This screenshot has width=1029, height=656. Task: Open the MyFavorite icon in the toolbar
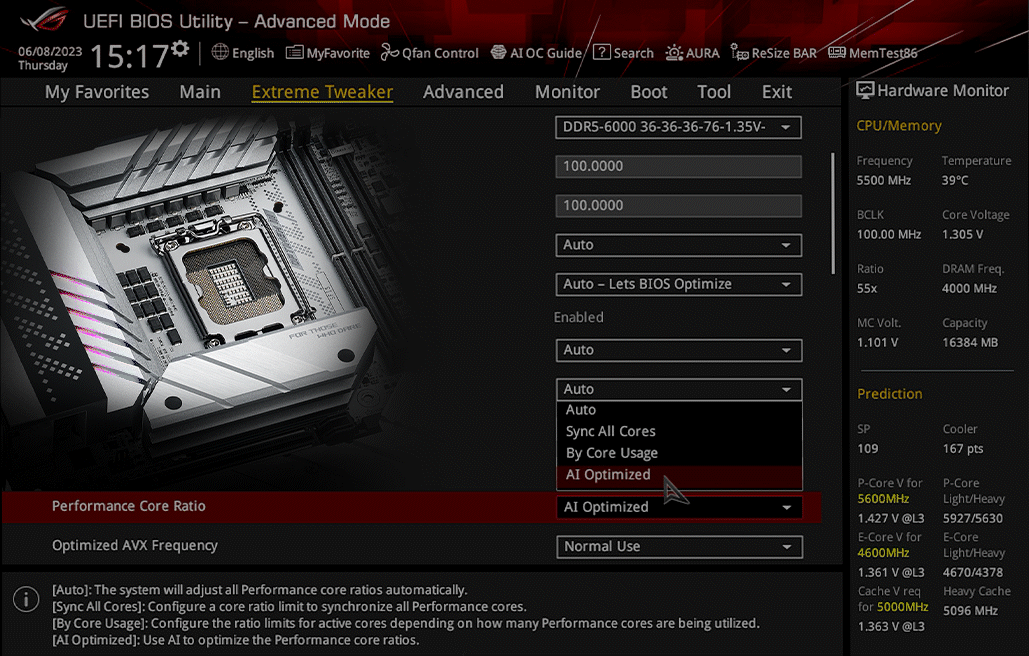pyautogui.click(x=294, y=53)
